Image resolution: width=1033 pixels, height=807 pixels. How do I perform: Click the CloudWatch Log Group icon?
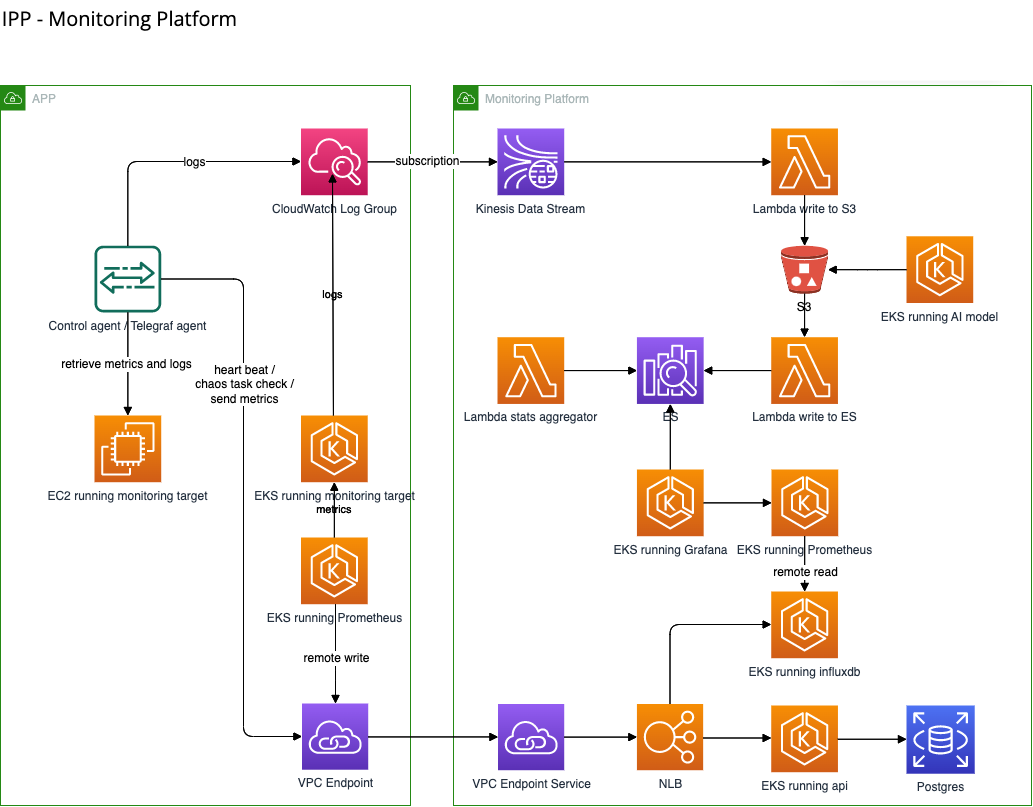pyautogui.click(x=334, y=161)
